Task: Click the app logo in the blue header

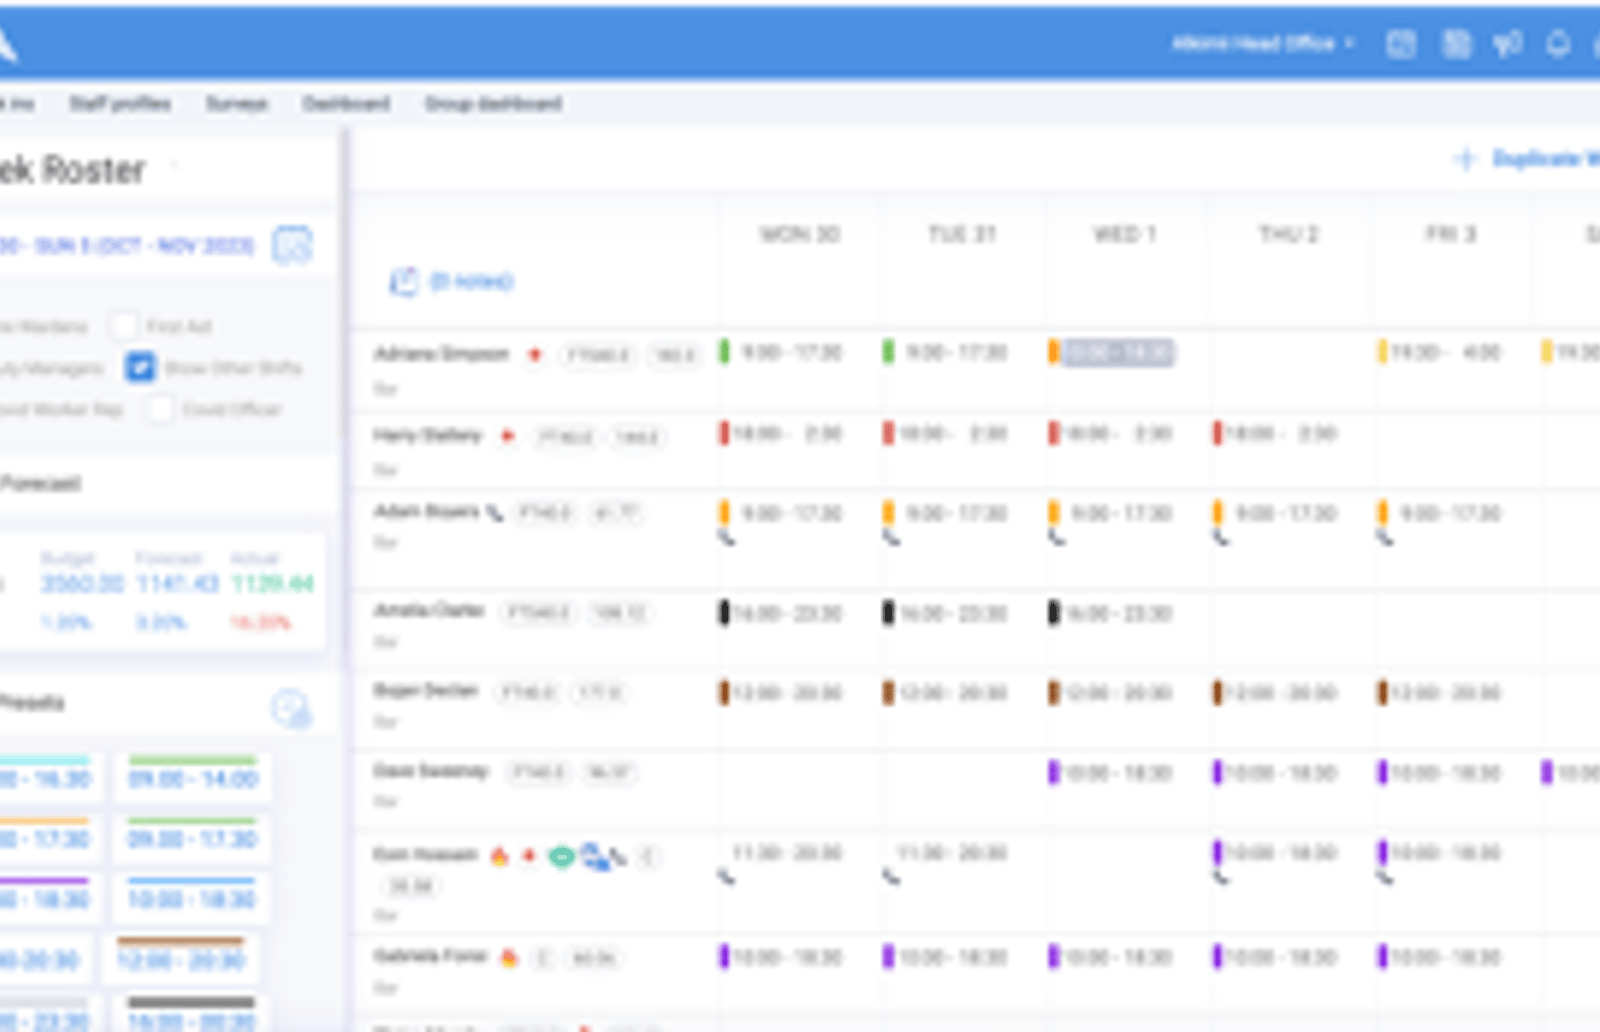Action: click(8, 44)
